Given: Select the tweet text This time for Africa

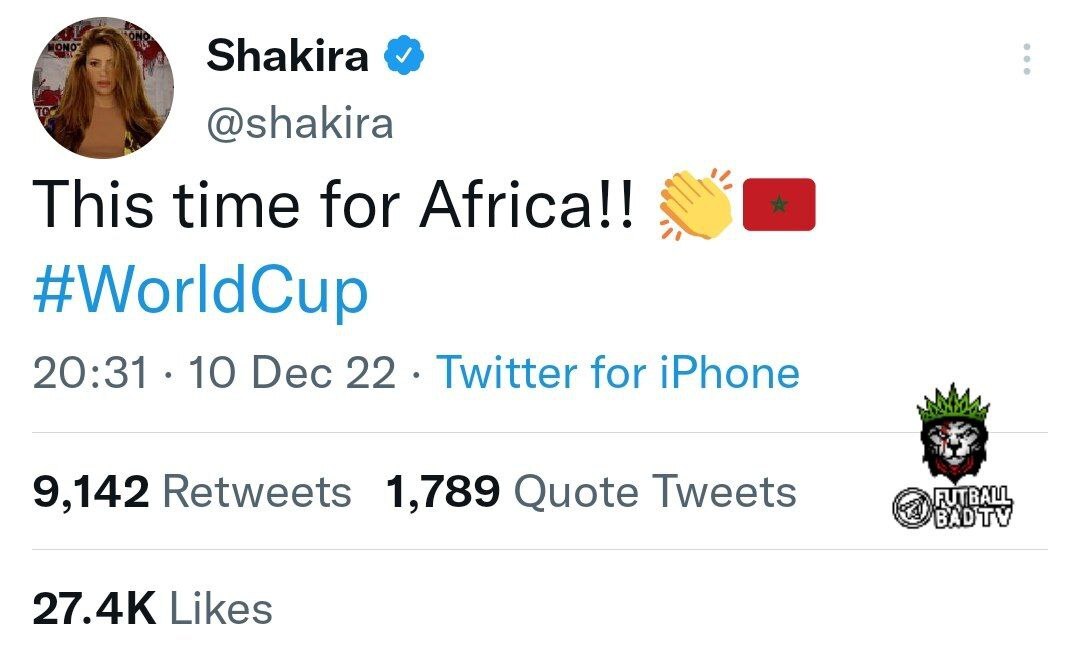Looking at the screenshot, I should tap(333, 205).
